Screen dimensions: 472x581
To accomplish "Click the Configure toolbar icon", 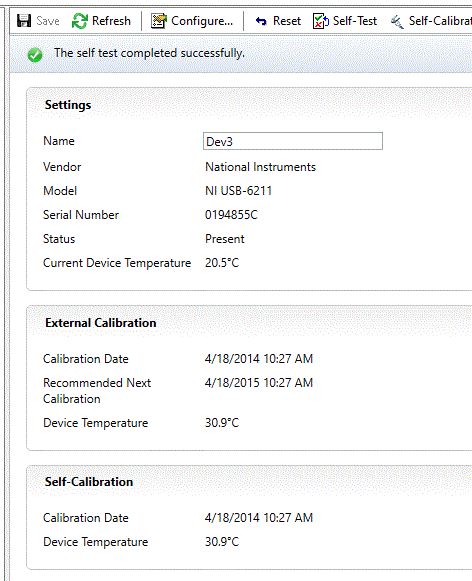I will click(x=159, y=21).
